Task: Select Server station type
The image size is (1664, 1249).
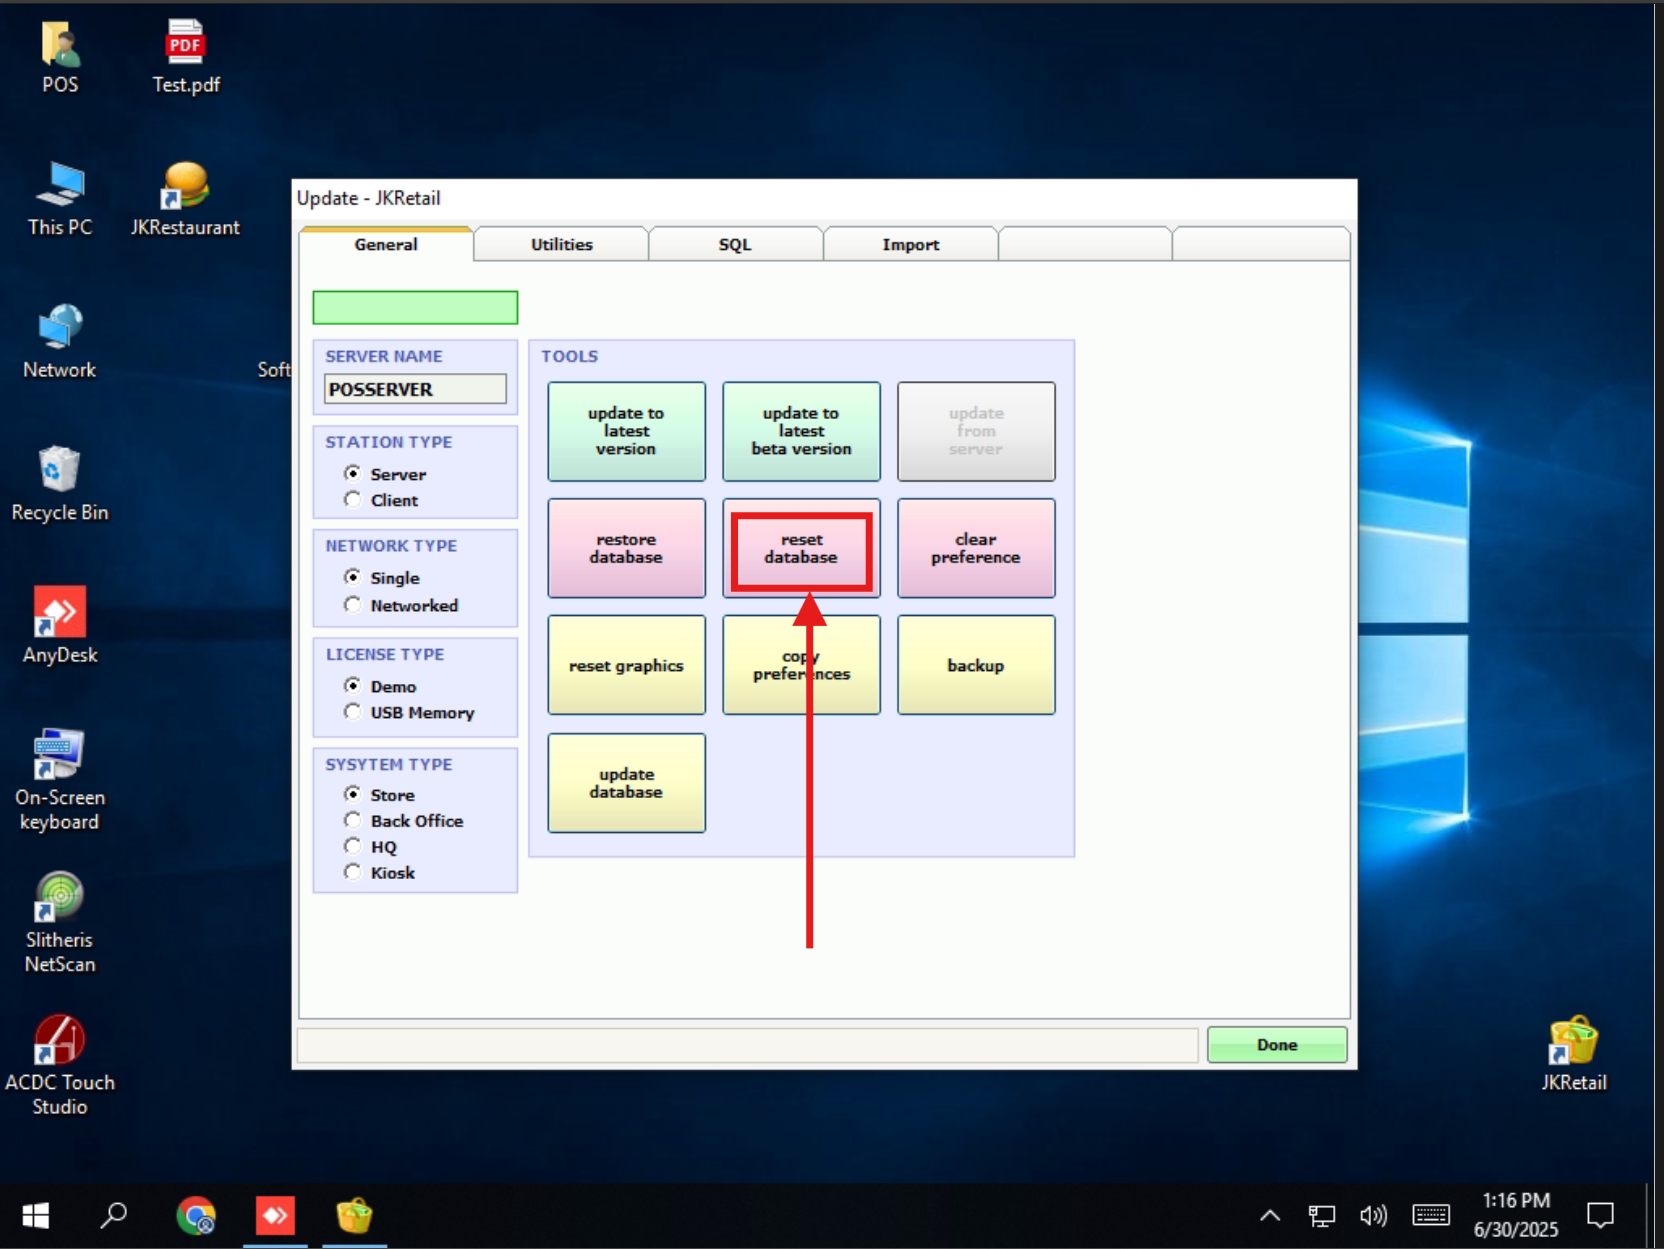Action: coord(385,474)
